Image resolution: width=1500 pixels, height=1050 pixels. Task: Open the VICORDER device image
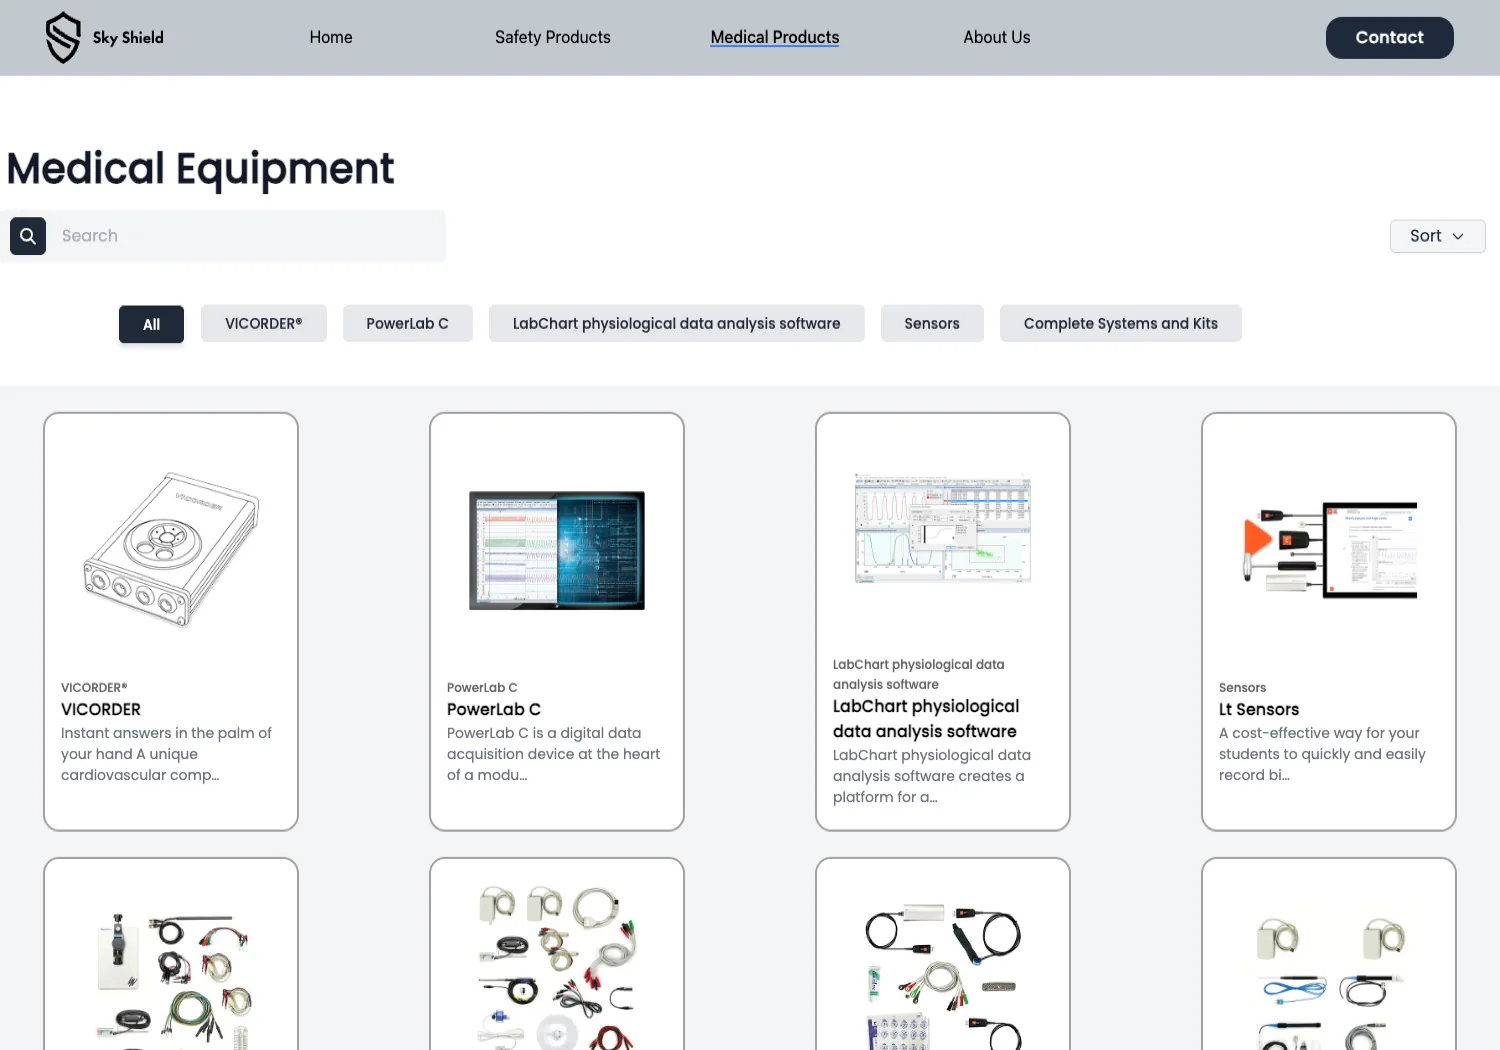(171, 550)
